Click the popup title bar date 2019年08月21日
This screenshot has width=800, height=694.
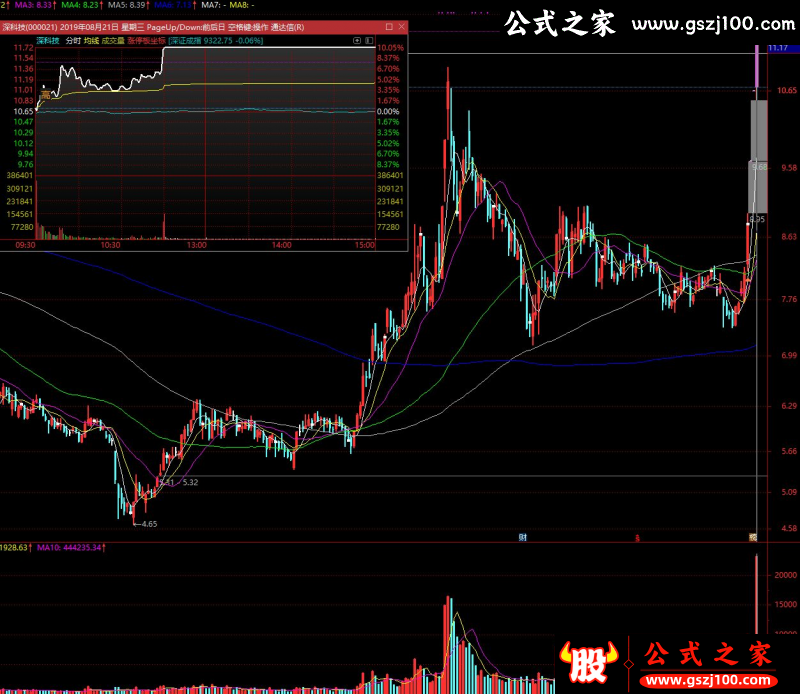coord(90,27)
